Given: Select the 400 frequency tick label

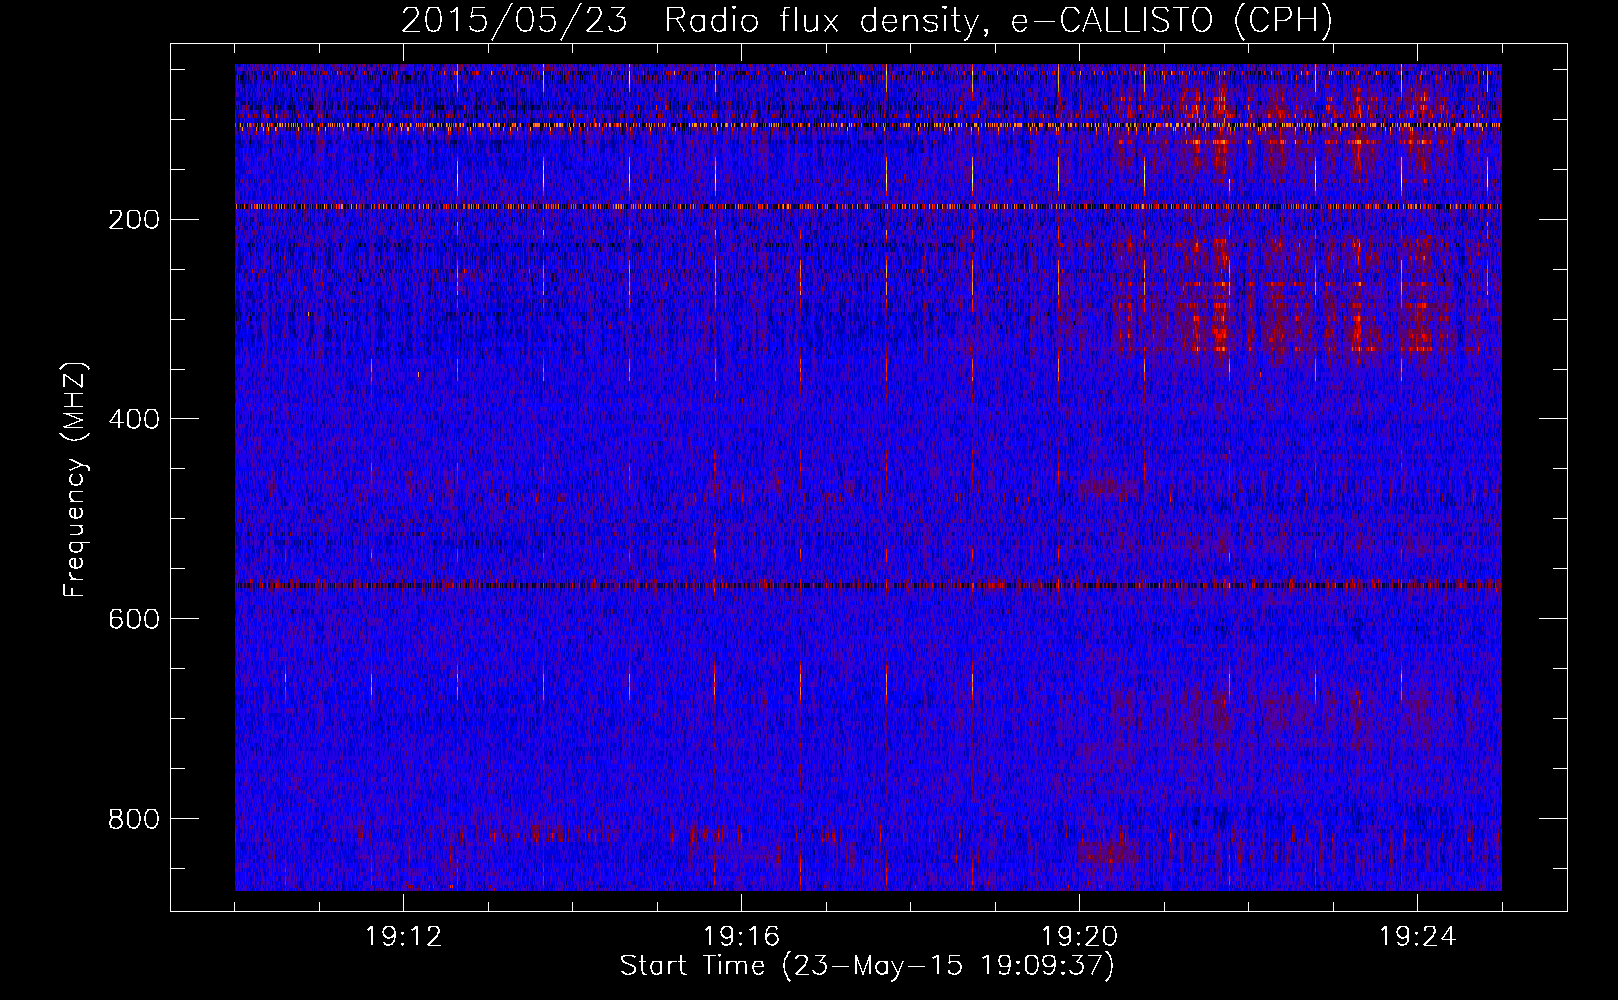Looking at the screenshot, I should tap(134, 419).
